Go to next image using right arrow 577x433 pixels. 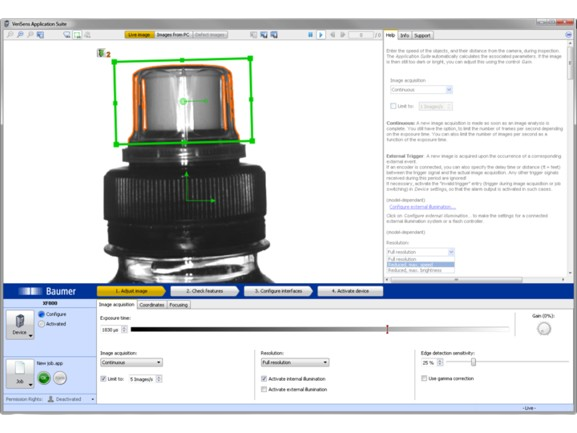343,35
